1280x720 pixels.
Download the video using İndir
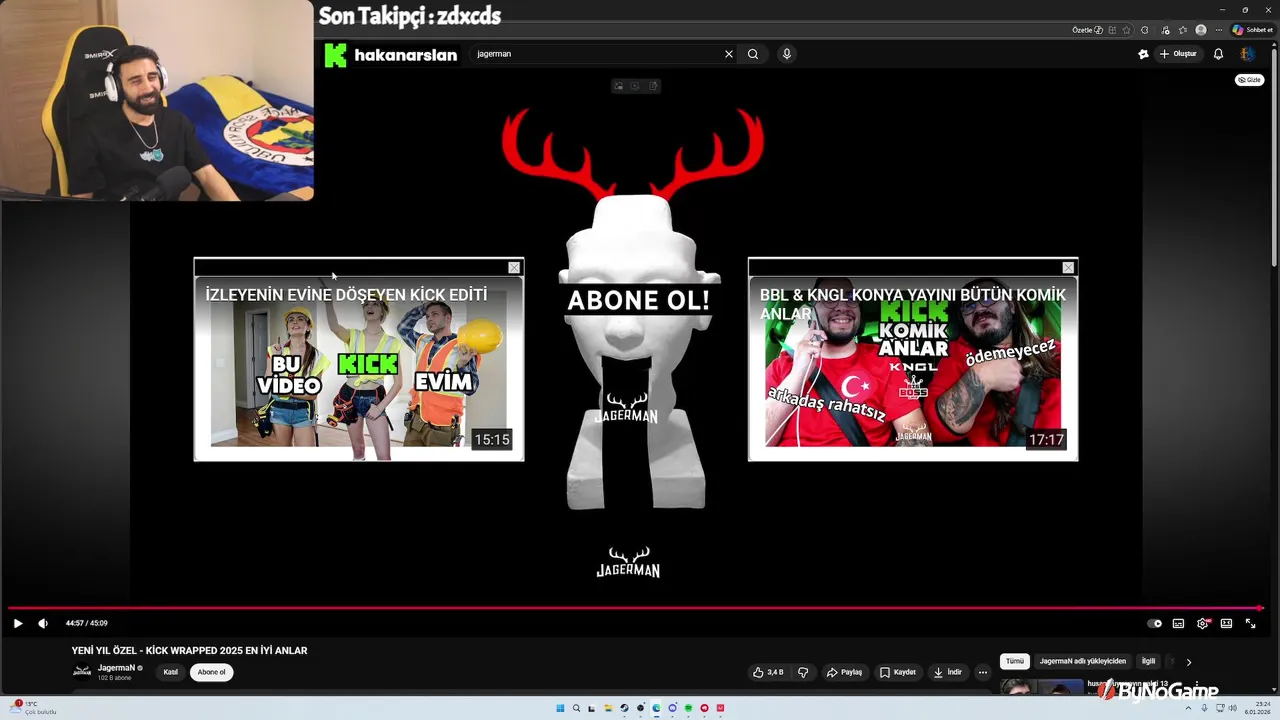(x=947, y=672)
